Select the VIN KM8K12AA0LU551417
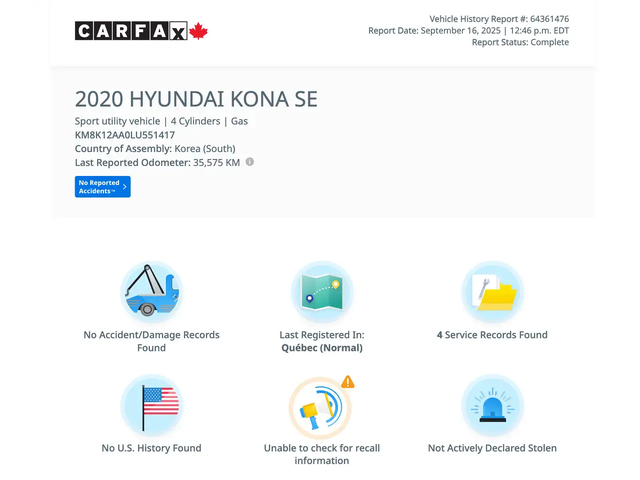This screenshot has height=480, width=640. [125, 135]
